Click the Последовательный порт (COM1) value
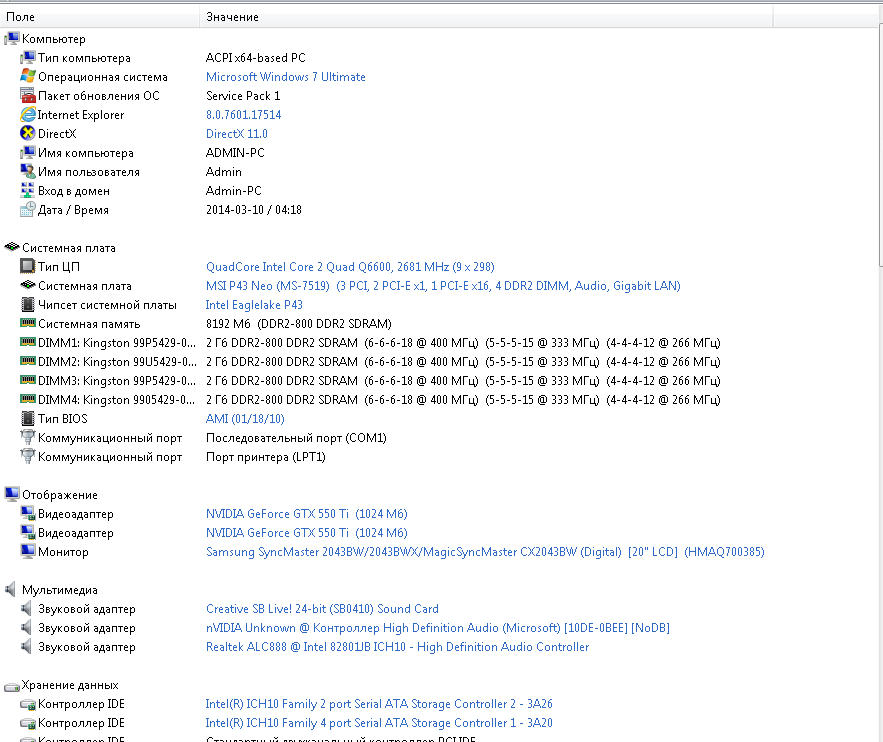883x742 pixels. (x=296, y=438)
